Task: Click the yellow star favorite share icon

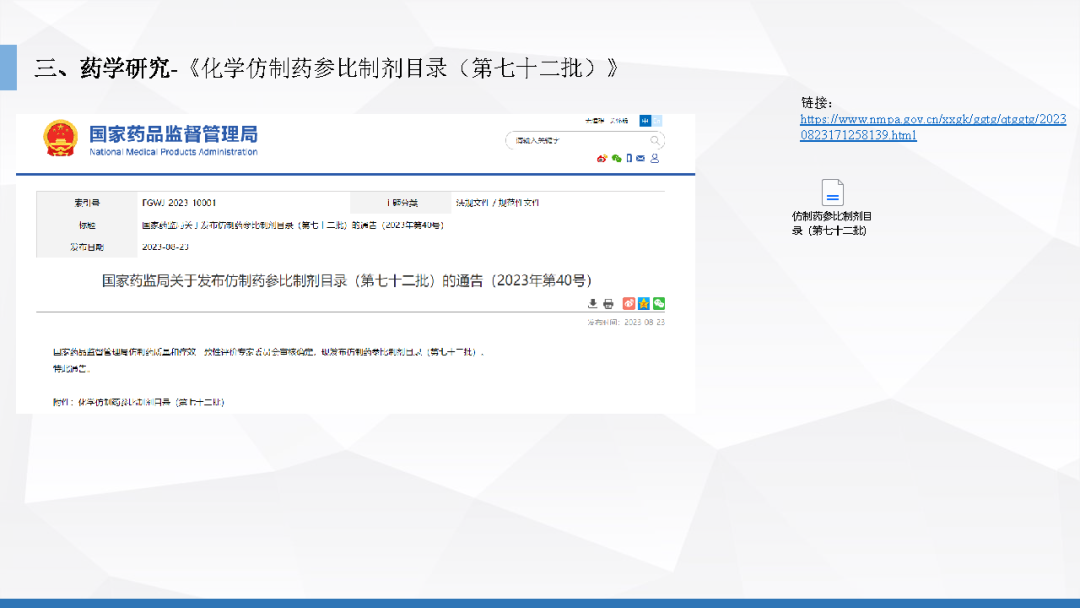Action: click(644, 303)
